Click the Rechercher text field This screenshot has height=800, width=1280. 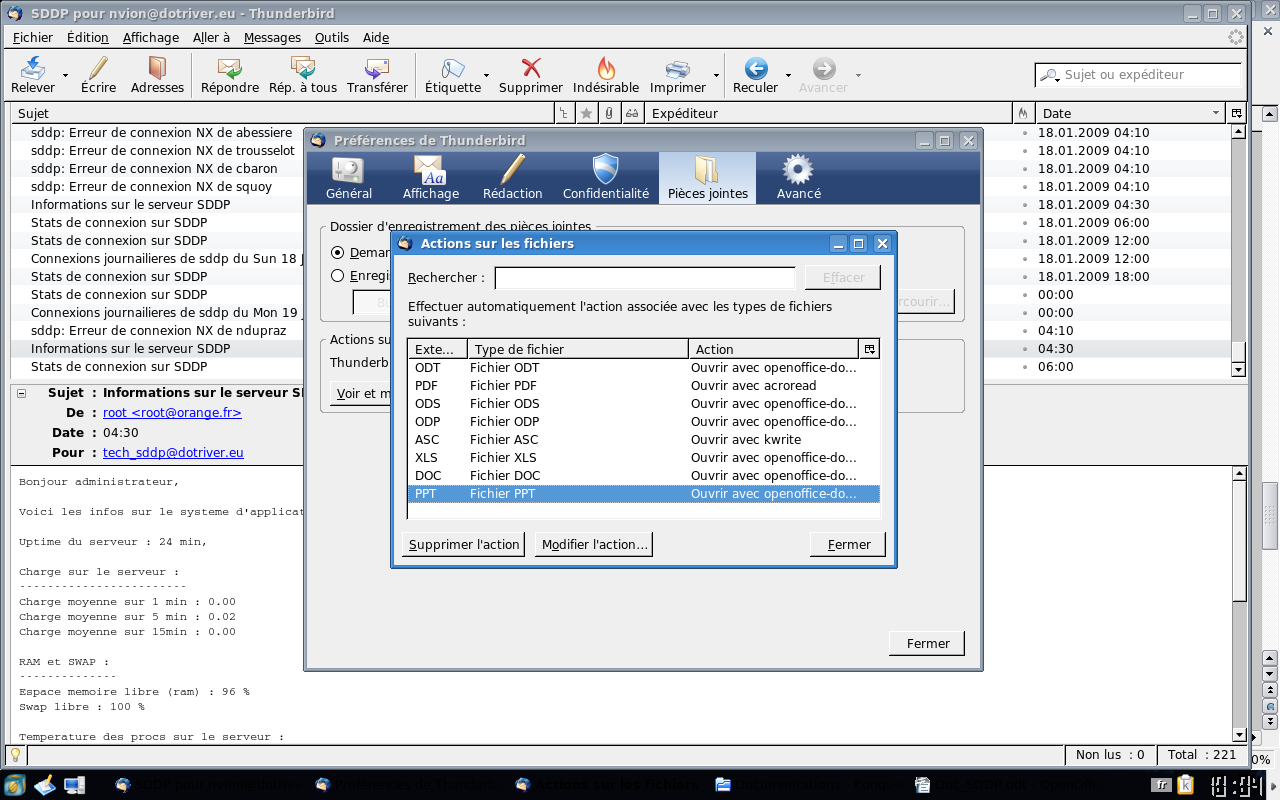tap(645, 278)
